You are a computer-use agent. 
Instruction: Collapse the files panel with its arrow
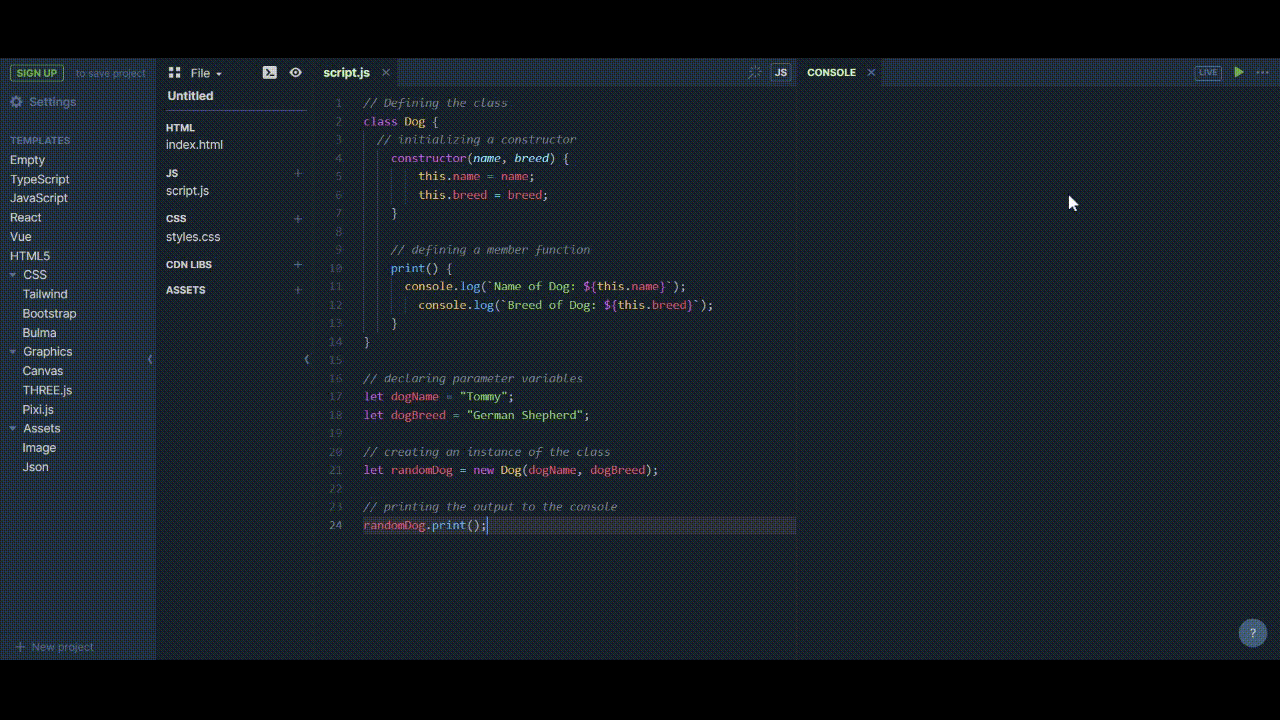pyautogui.click(x=306, y=359)
